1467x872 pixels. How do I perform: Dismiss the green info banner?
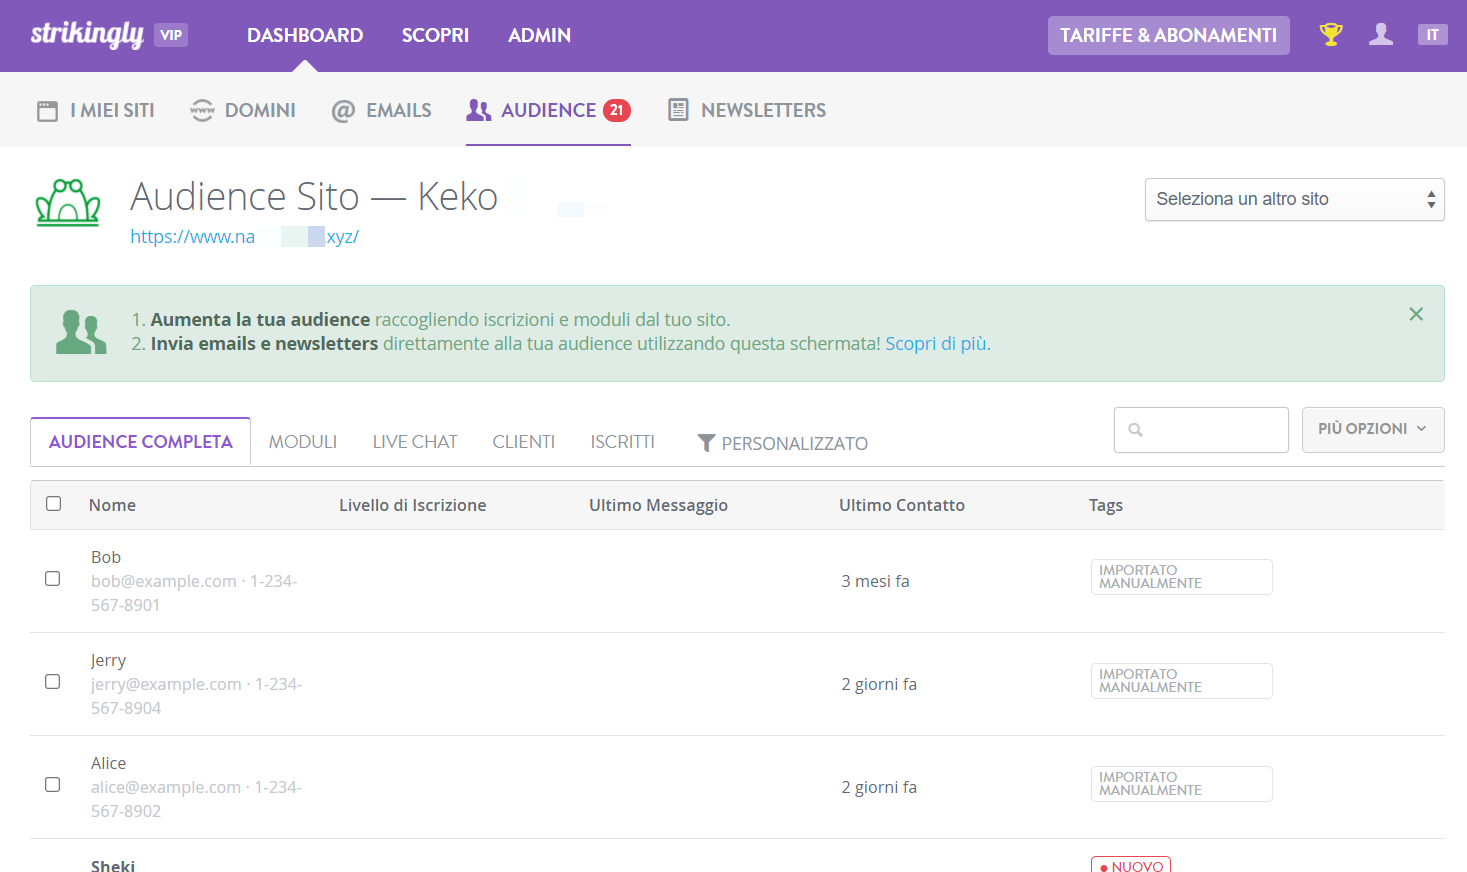click(x=1416, y=314)
